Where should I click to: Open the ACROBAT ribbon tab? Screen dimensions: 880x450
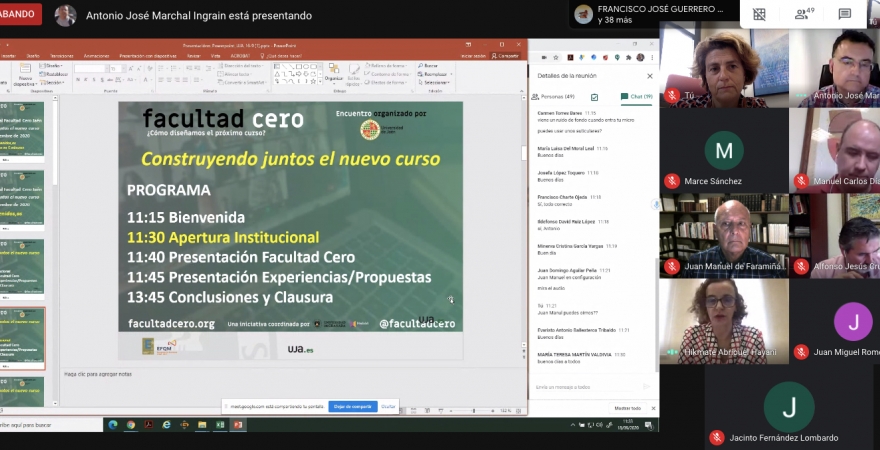[240, 56]
